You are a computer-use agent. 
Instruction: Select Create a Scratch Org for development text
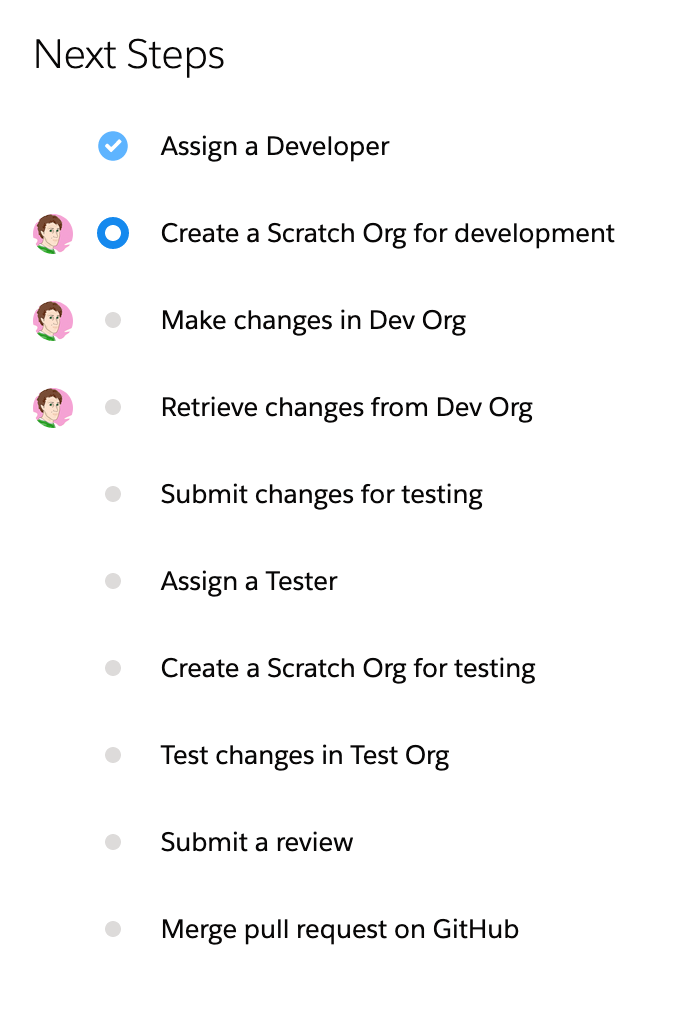tap(387, 233)
